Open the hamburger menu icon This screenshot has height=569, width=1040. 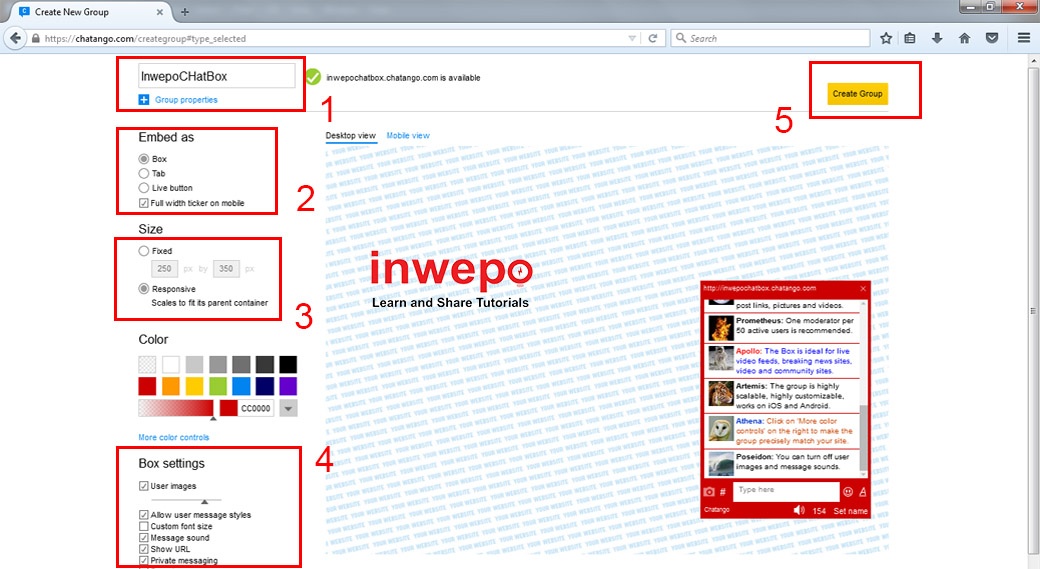tap(1024, 38)
